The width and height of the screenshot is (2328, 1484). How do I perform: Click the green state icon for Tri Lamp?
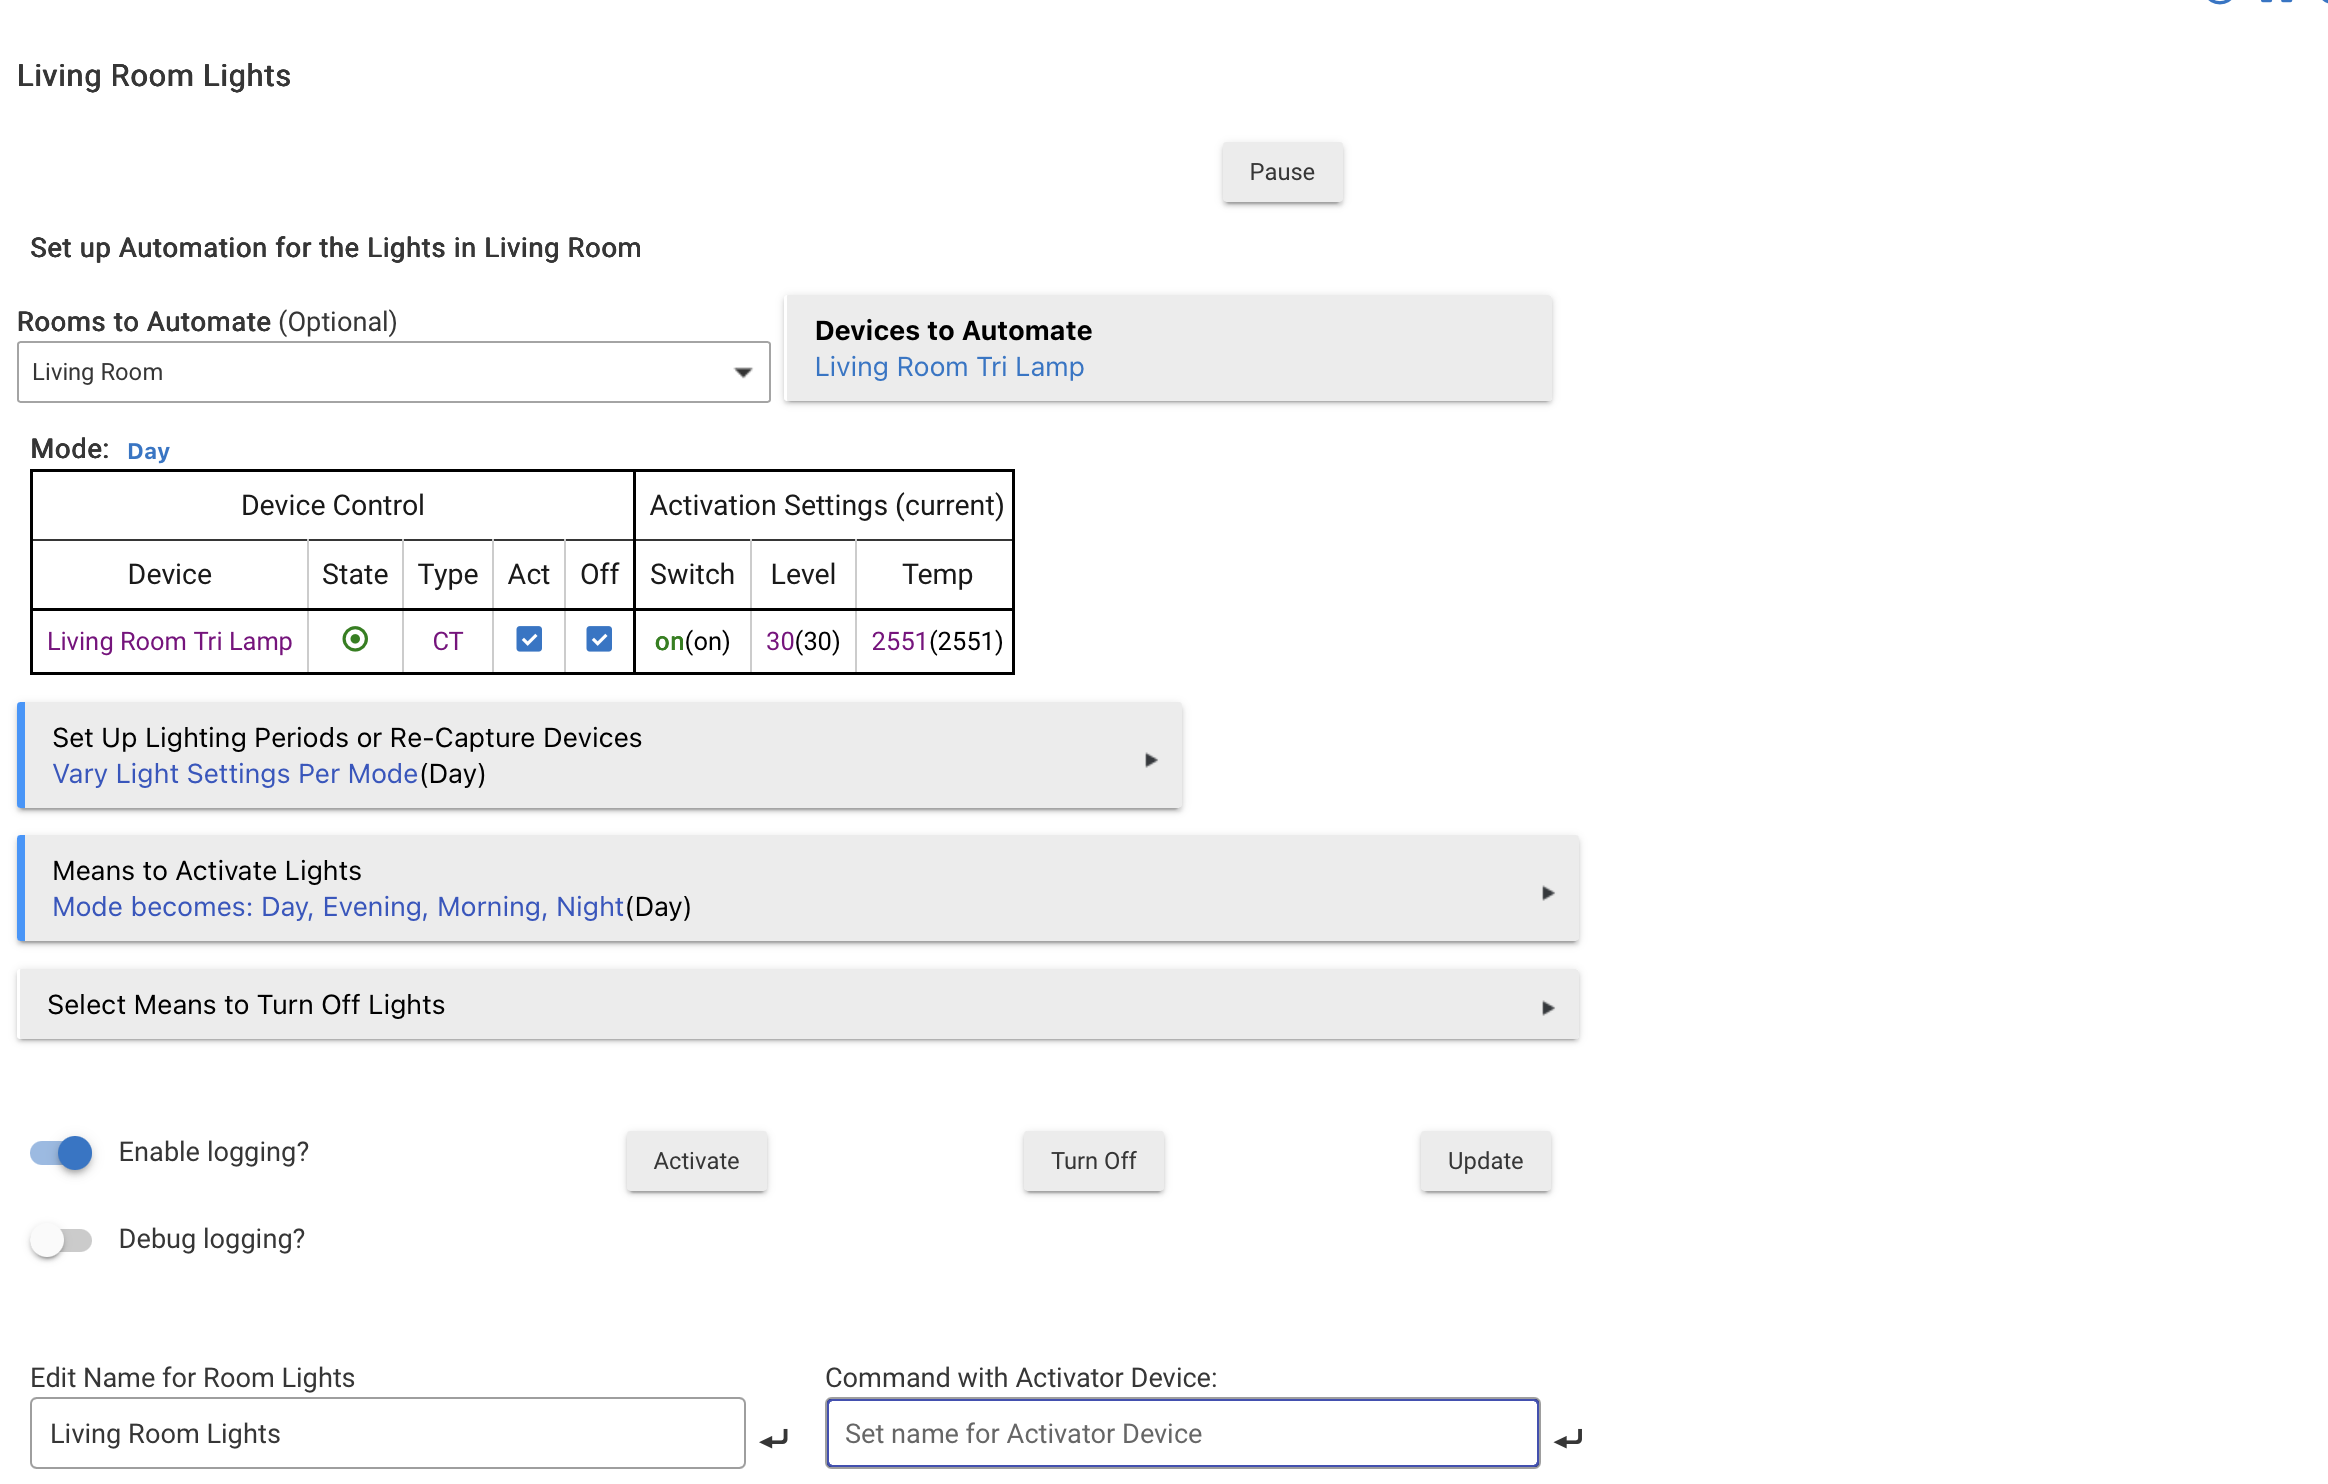(x=355, y=639)
